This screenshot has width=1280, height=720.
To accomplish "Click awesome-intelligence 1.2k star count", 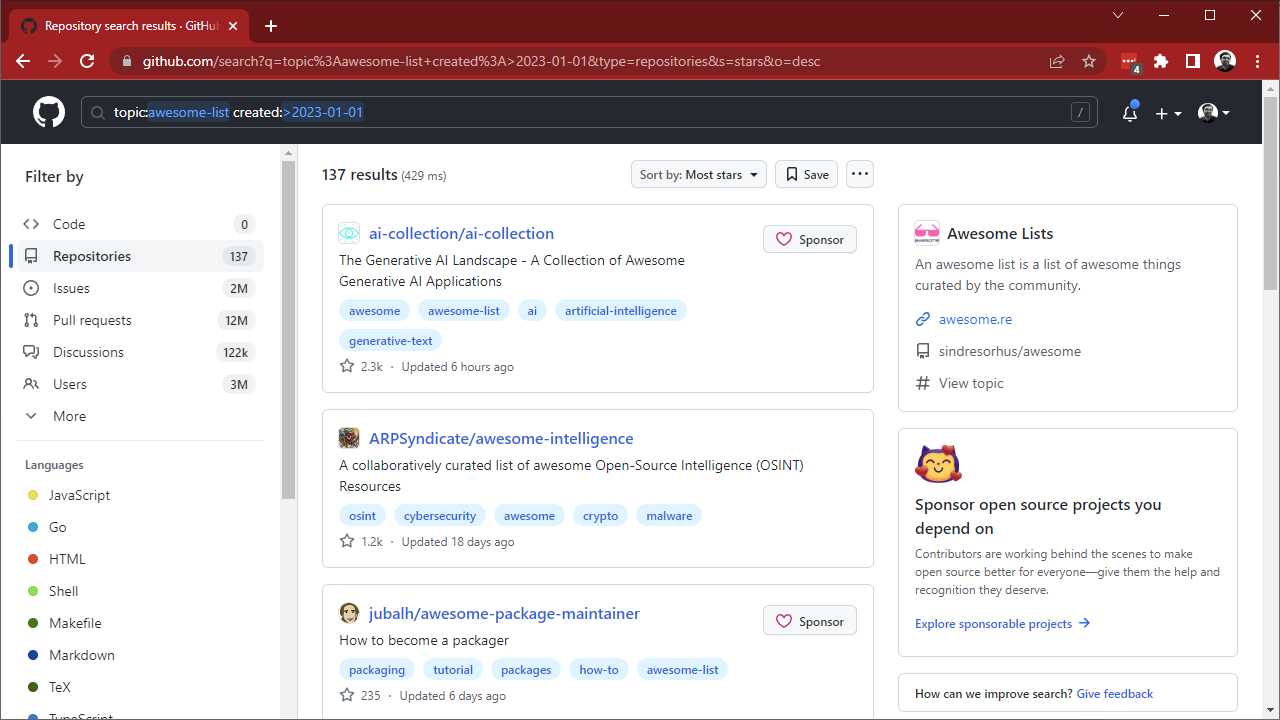I will click(x=362, y=542).
